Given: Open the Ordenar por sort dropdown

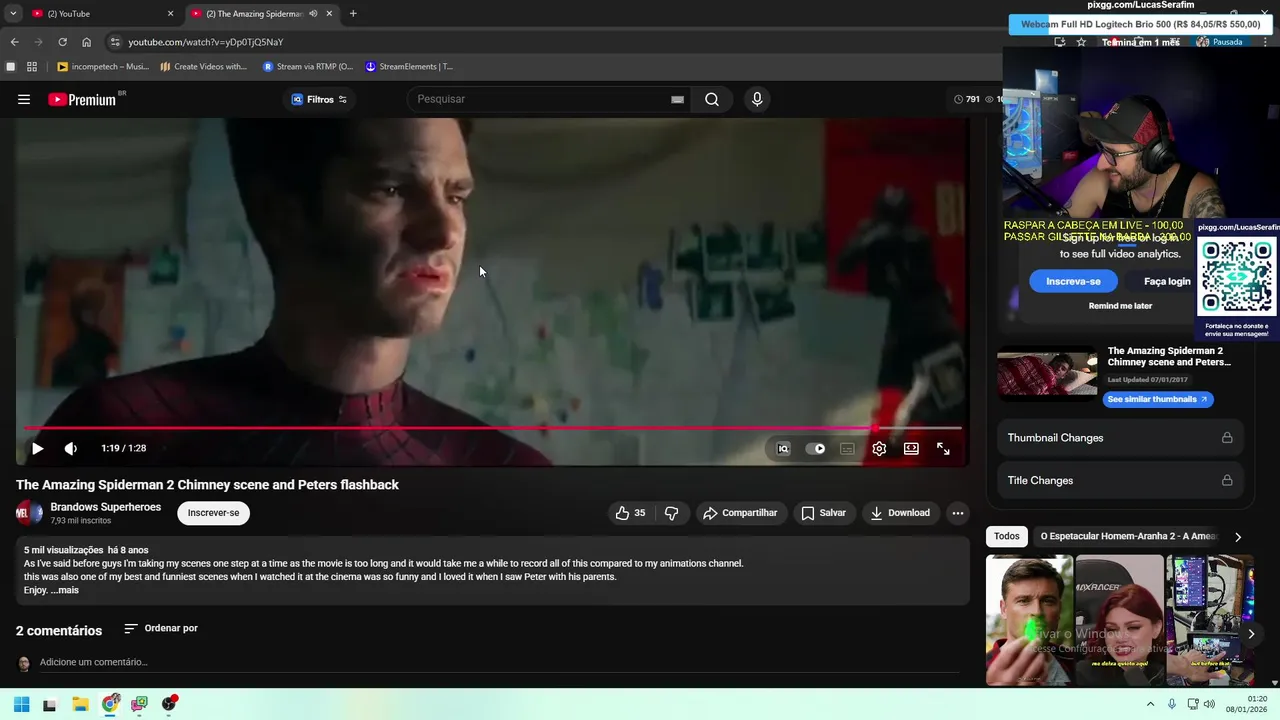Looking at the screenshot, I should click(x=161, y=628).
